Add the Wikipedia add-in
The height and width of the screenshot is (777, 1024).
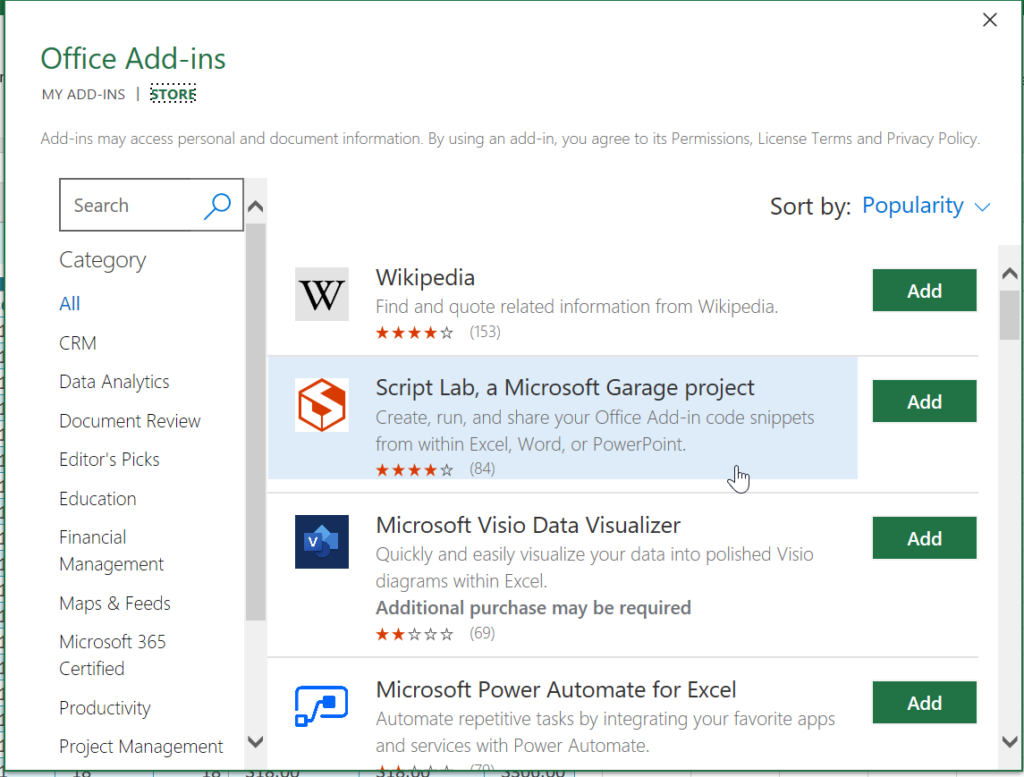click(924, 290)
